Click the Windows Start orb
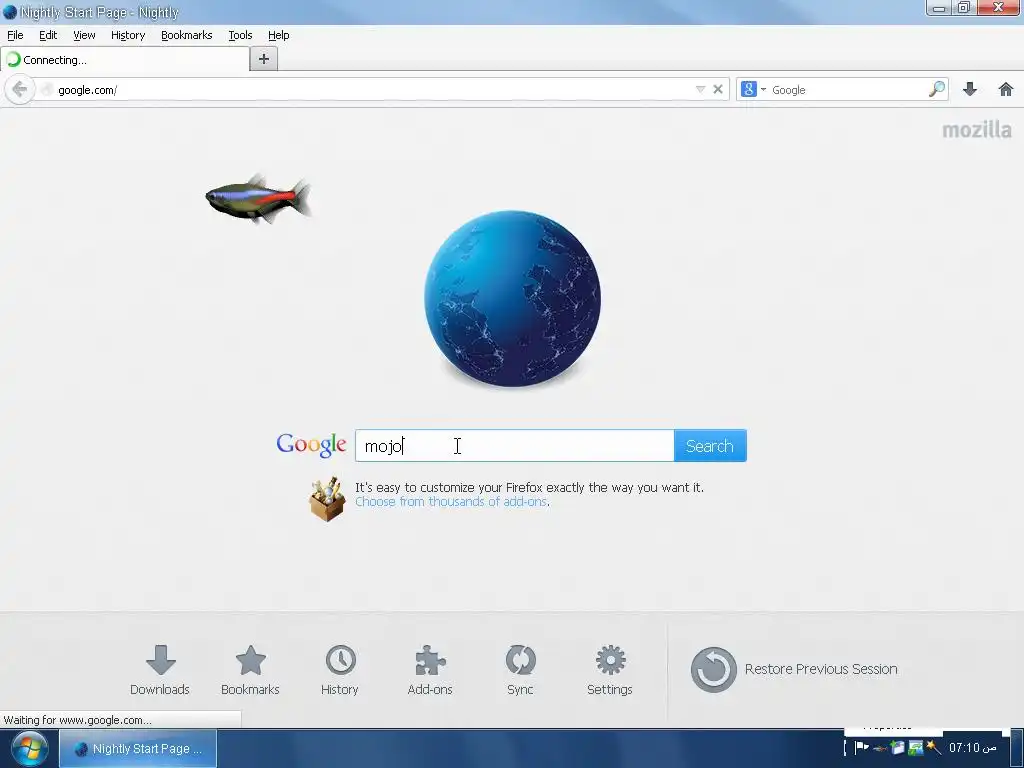1024x768 pixels. tap(28, 748)
